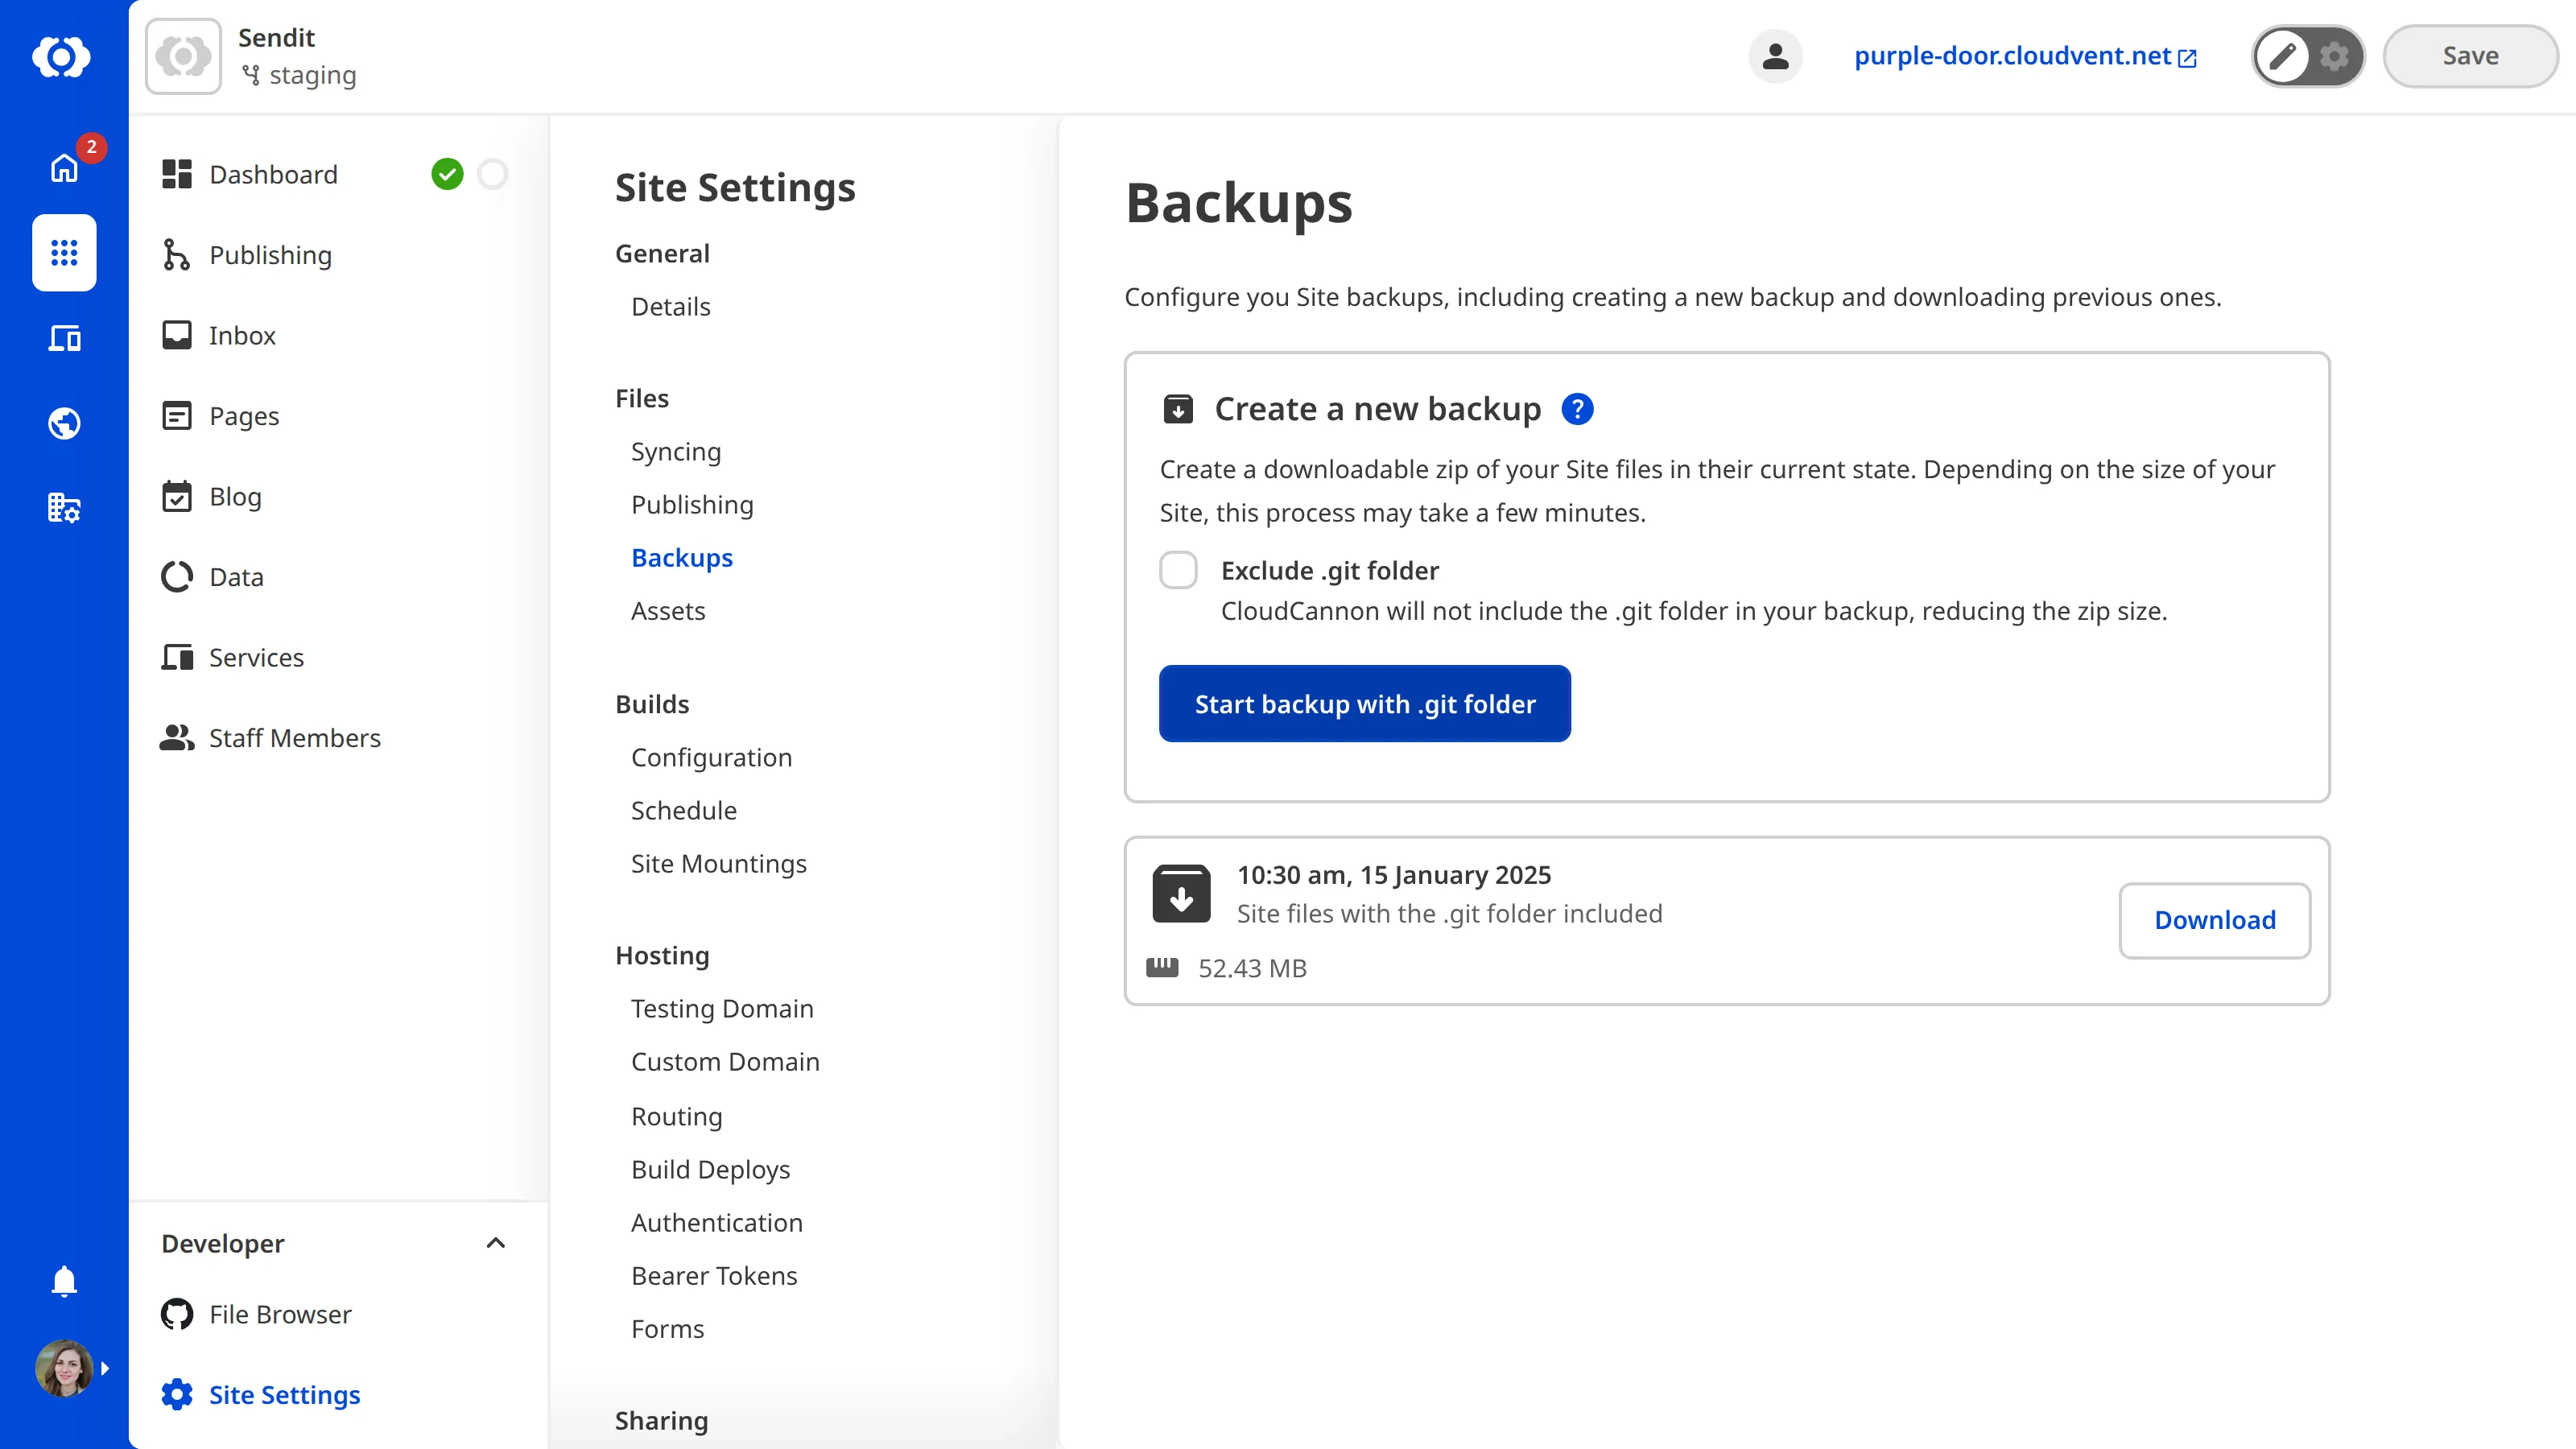Screen dimensions: 2576x1449
Task: Select Assets under Files settings
Action: point(668,610)
